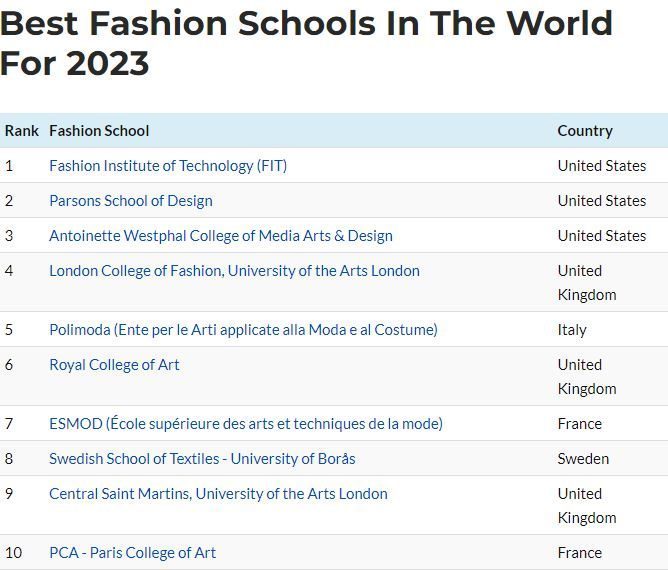
Task: Open the ESMOD school link
Action: point(246,424)
